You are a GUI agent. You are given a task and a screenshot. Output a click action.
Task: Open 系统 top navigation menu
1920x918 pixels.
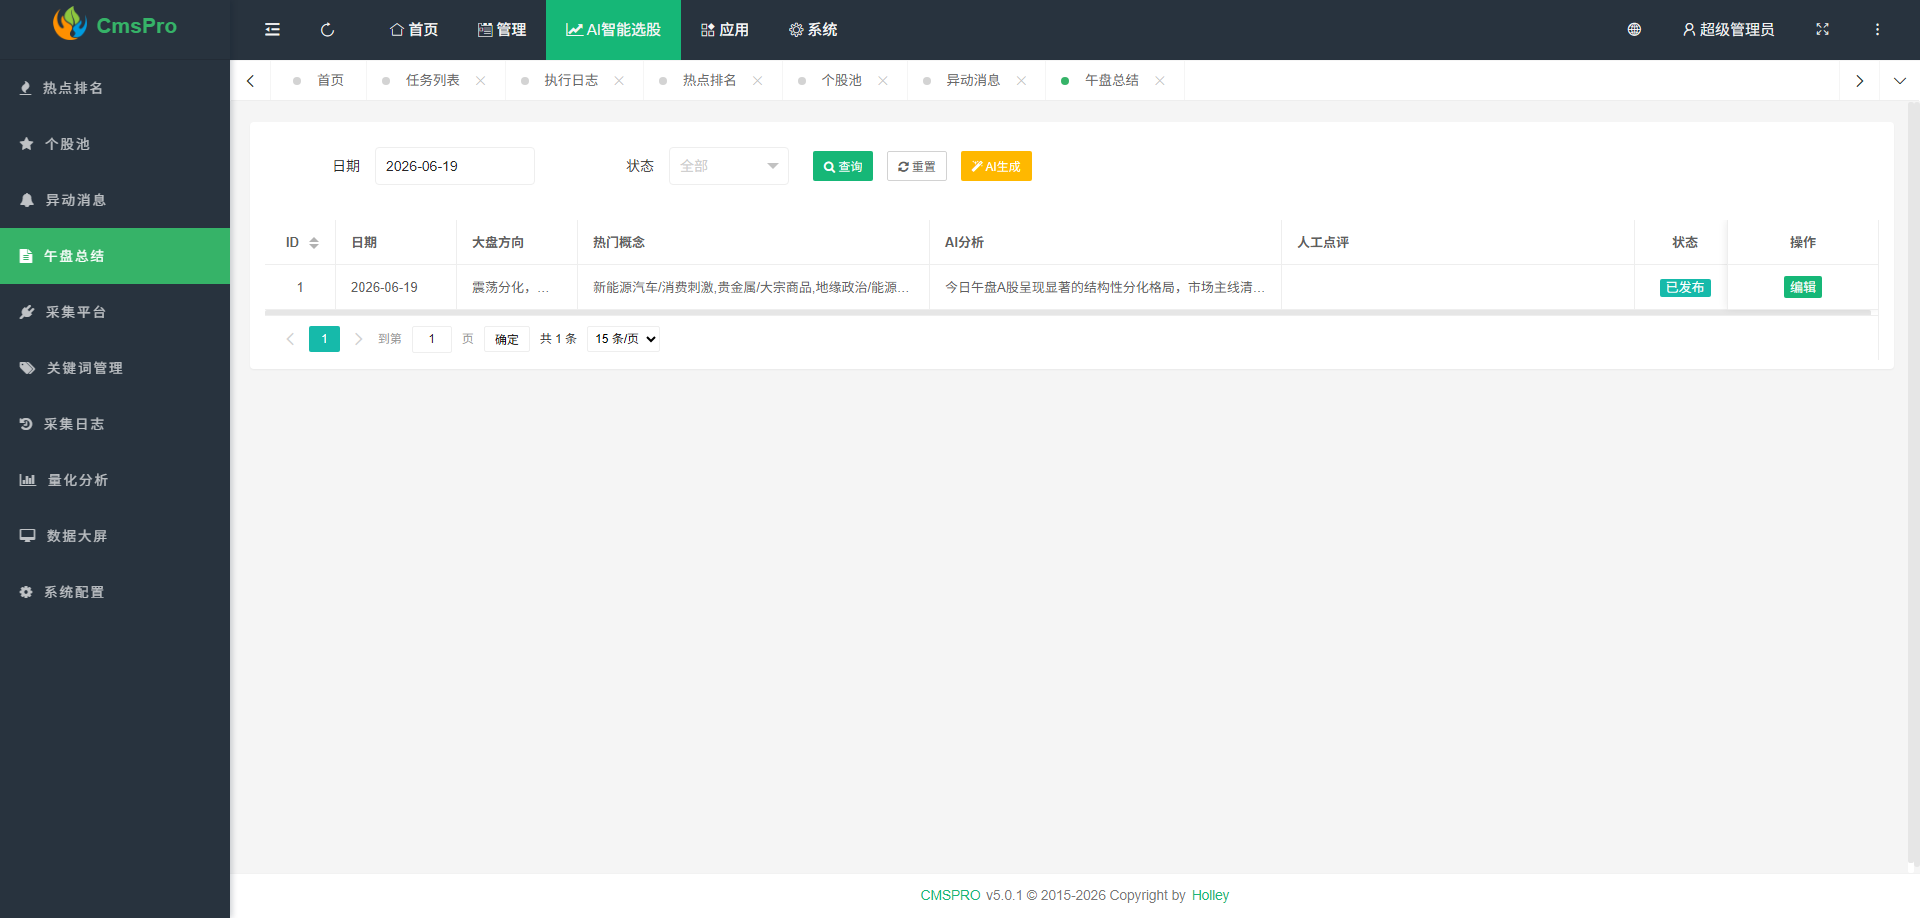coord(813,30)
